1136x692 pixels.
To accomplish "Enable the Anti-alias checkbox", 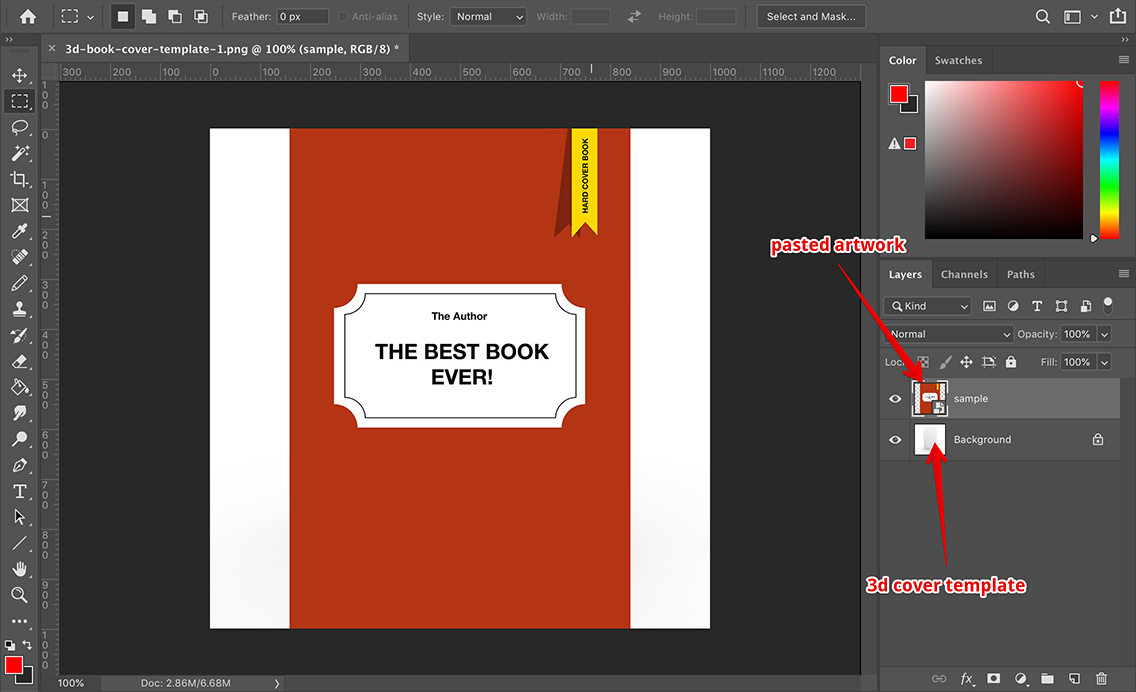I will point(342,16).
